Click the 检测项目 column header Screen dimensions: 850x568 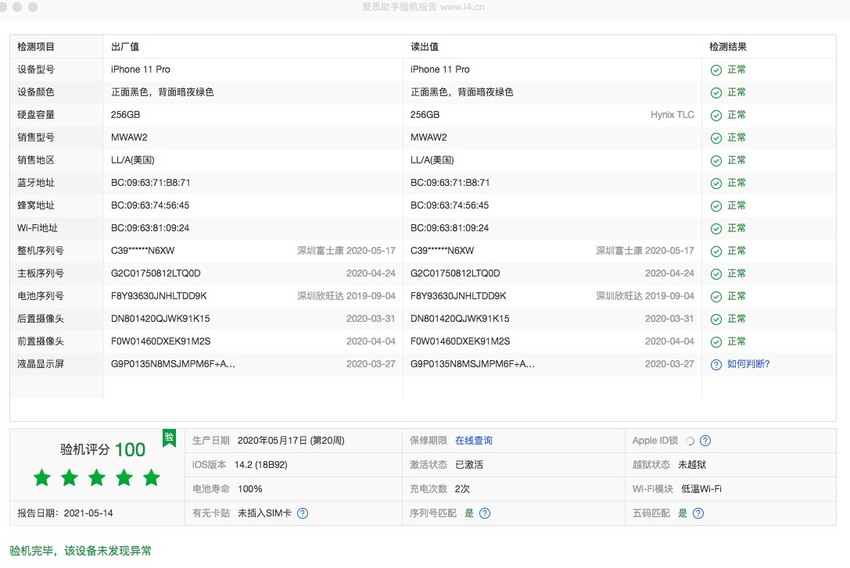(35, 47)
